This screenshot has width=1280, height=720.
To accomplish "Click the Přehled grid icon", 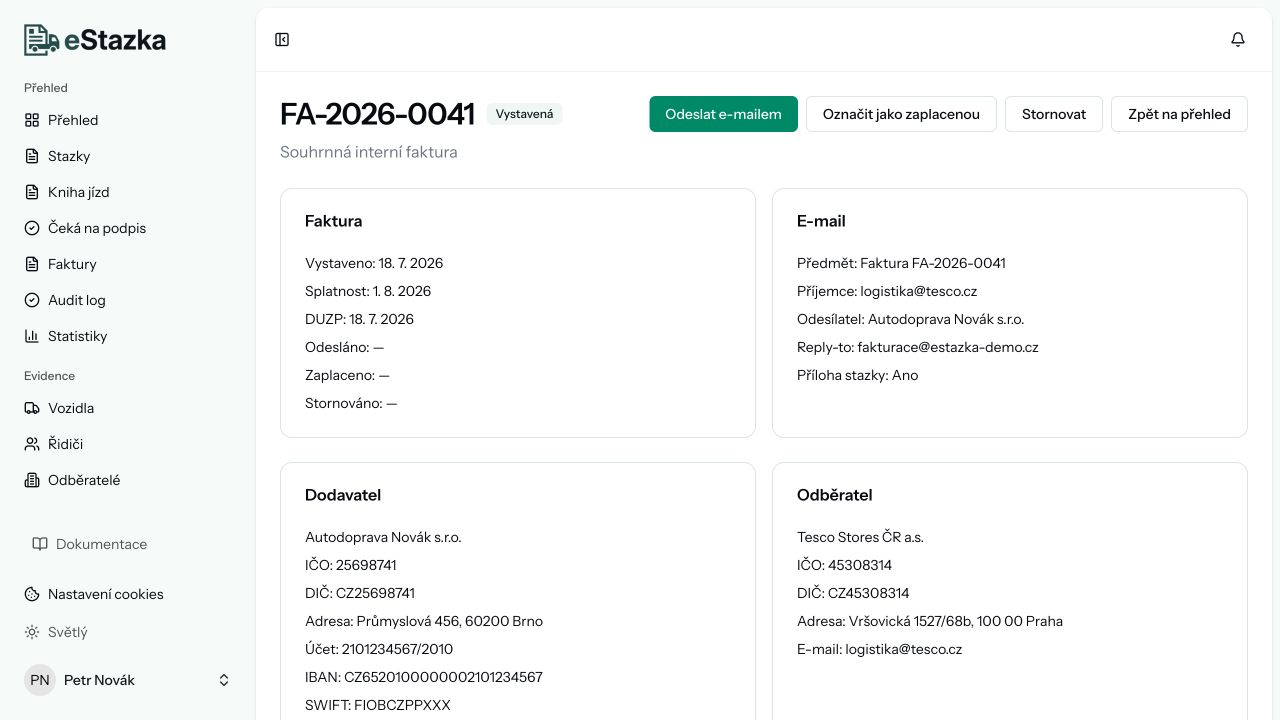I will tap(31, 120).
